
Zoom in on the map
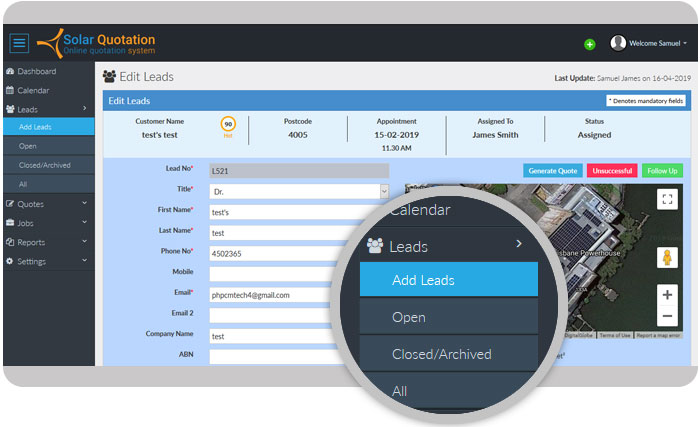667,295
